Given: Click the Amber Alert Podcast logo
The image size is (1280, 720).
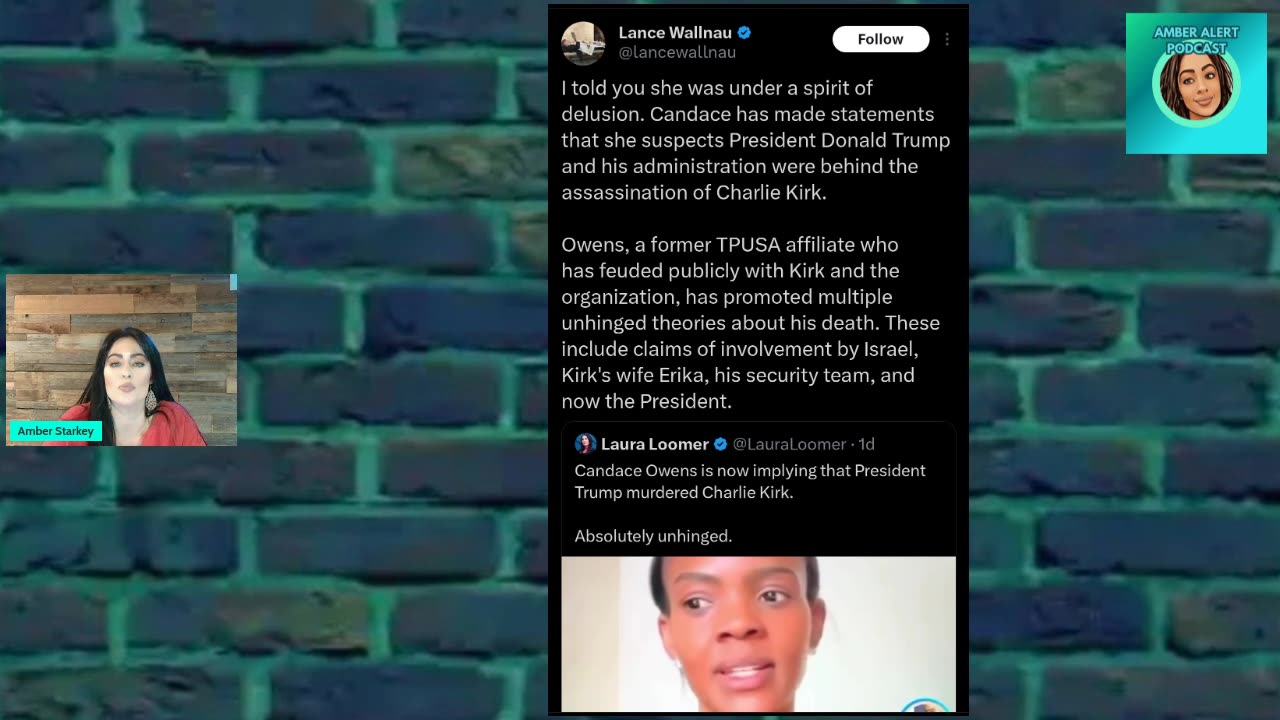Looking at the screenshot, I should 1196,84.
